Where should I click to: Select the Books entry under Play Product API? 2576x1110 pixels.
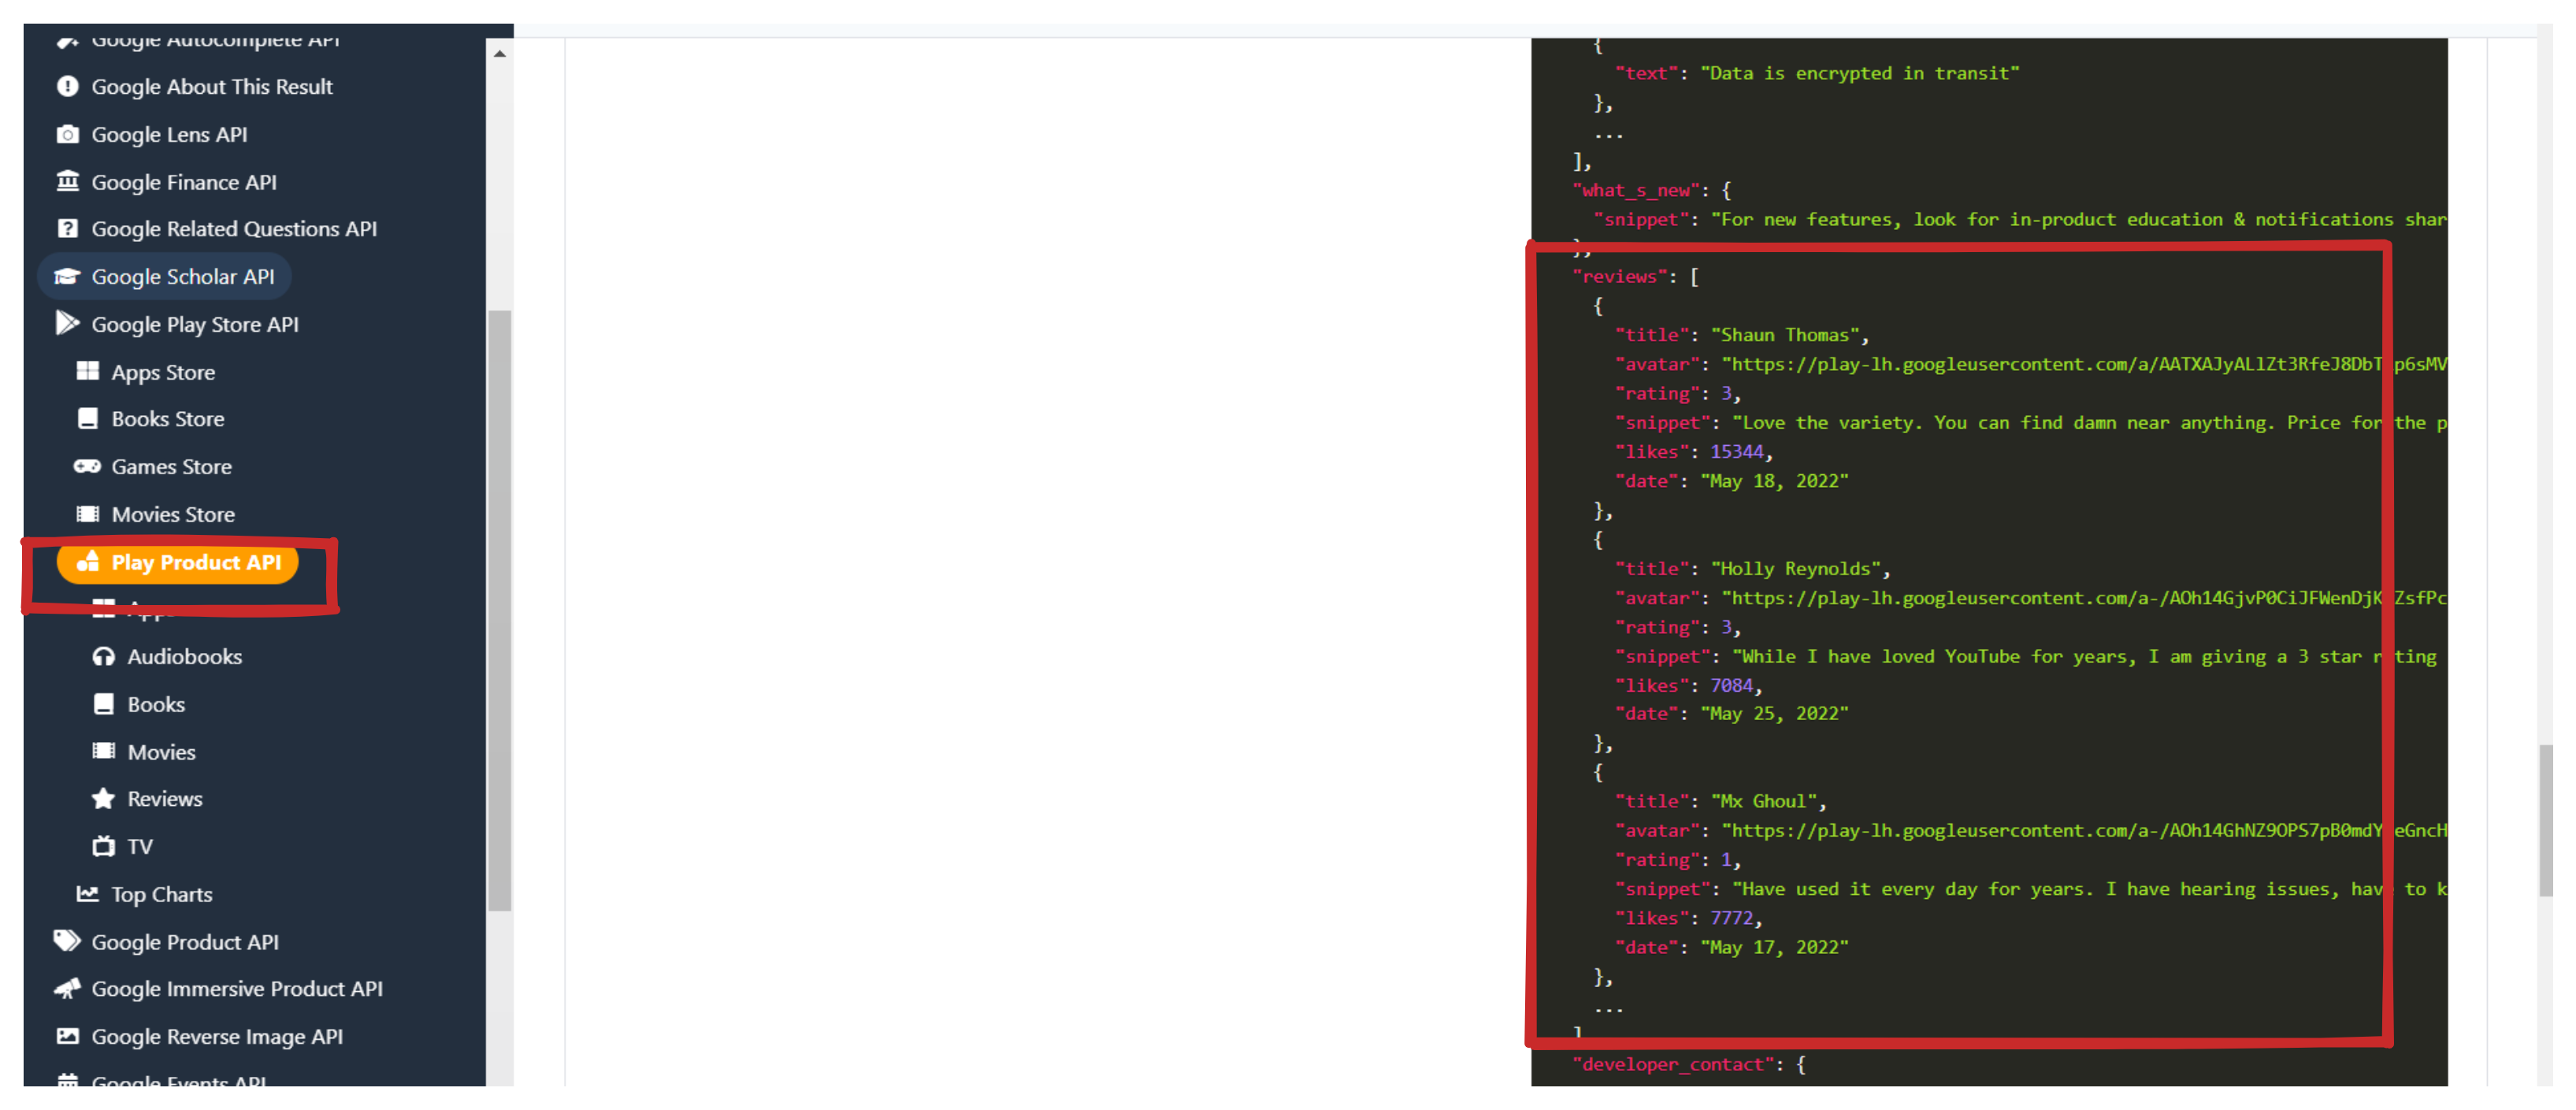(155, 703)
